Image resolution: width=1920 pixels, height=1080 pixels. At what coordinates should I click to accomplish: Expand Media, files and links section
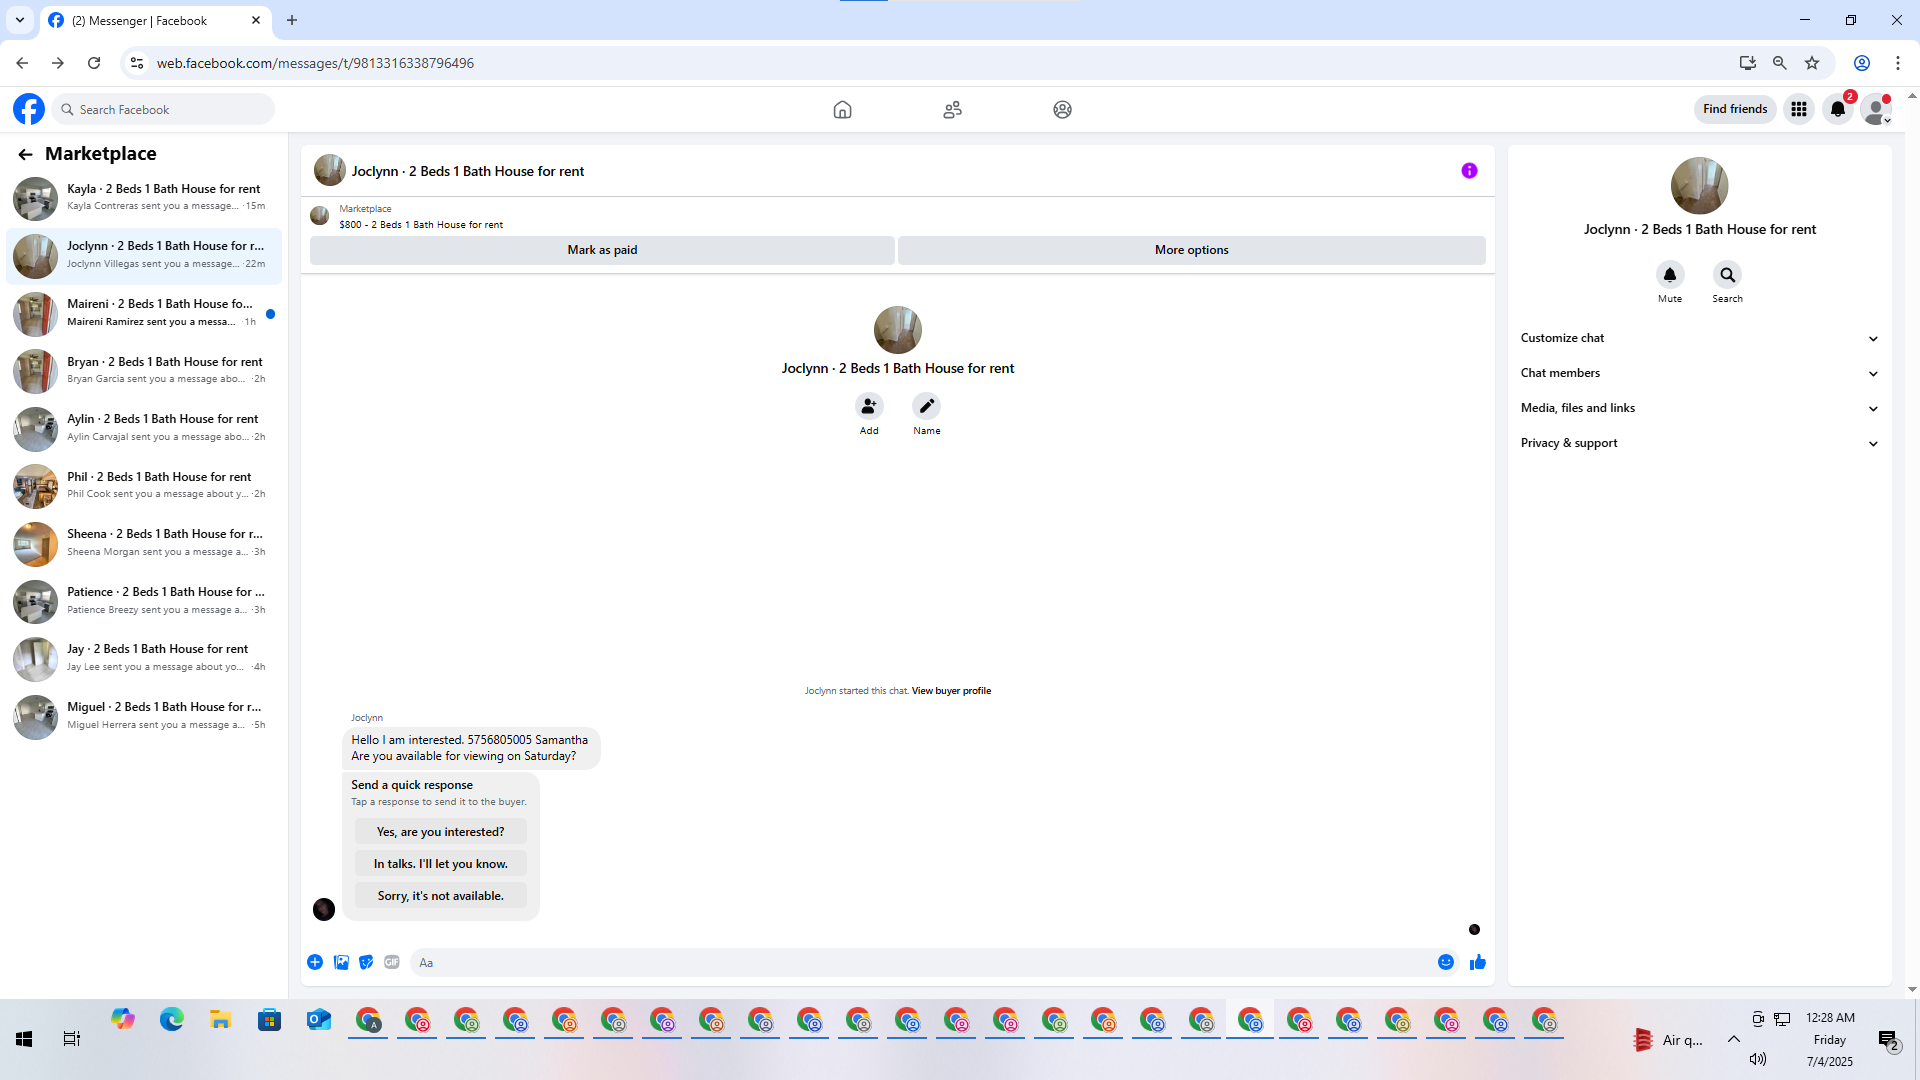1699,408
